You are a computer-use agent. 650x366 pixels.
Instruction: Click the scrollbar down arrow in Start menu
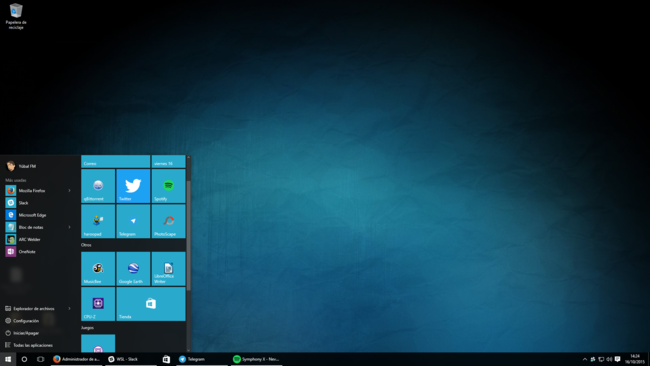(189, 350)
